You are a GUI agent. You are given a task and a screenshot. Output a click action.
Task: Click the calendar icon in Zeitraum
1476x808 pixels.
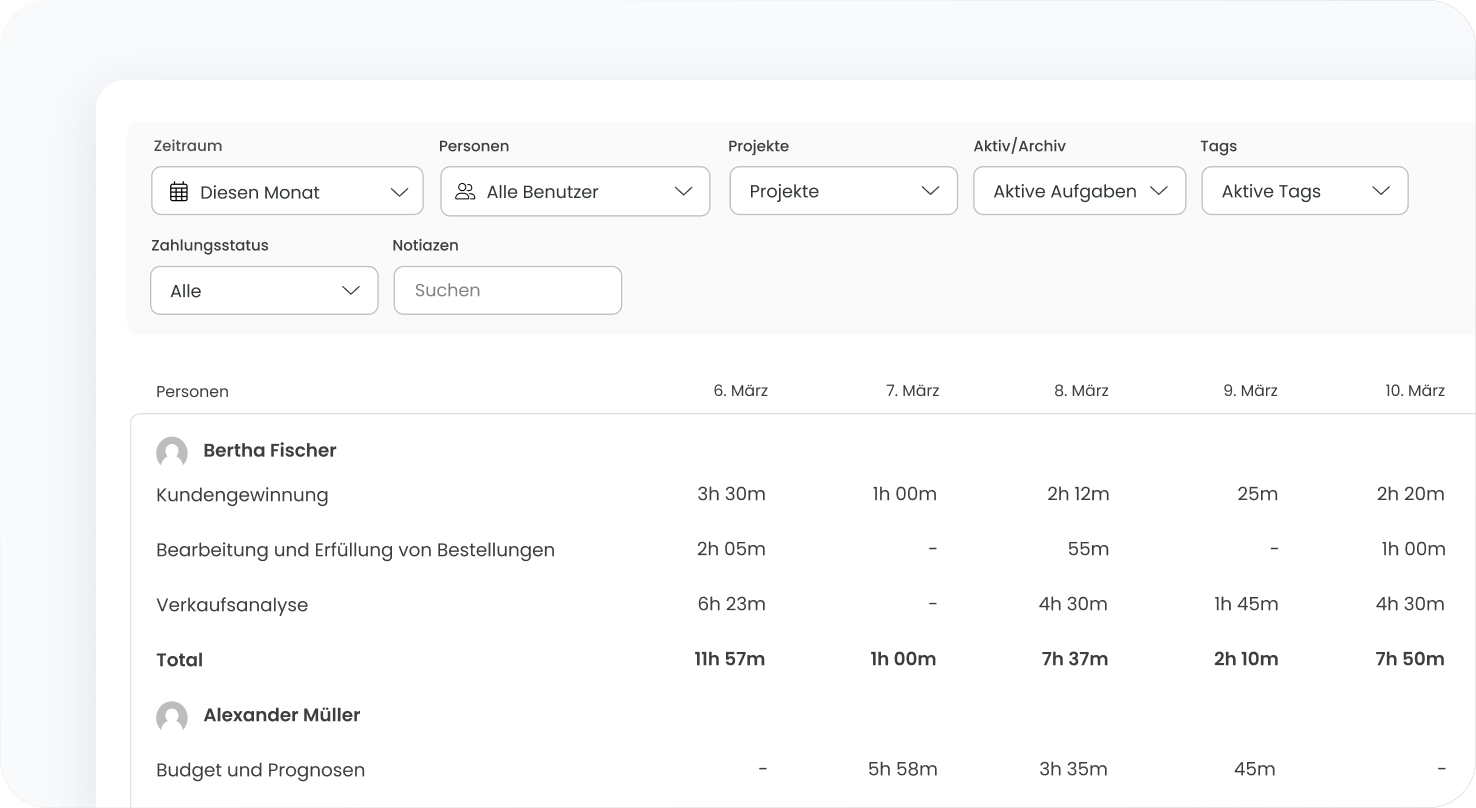click(179, 192)
